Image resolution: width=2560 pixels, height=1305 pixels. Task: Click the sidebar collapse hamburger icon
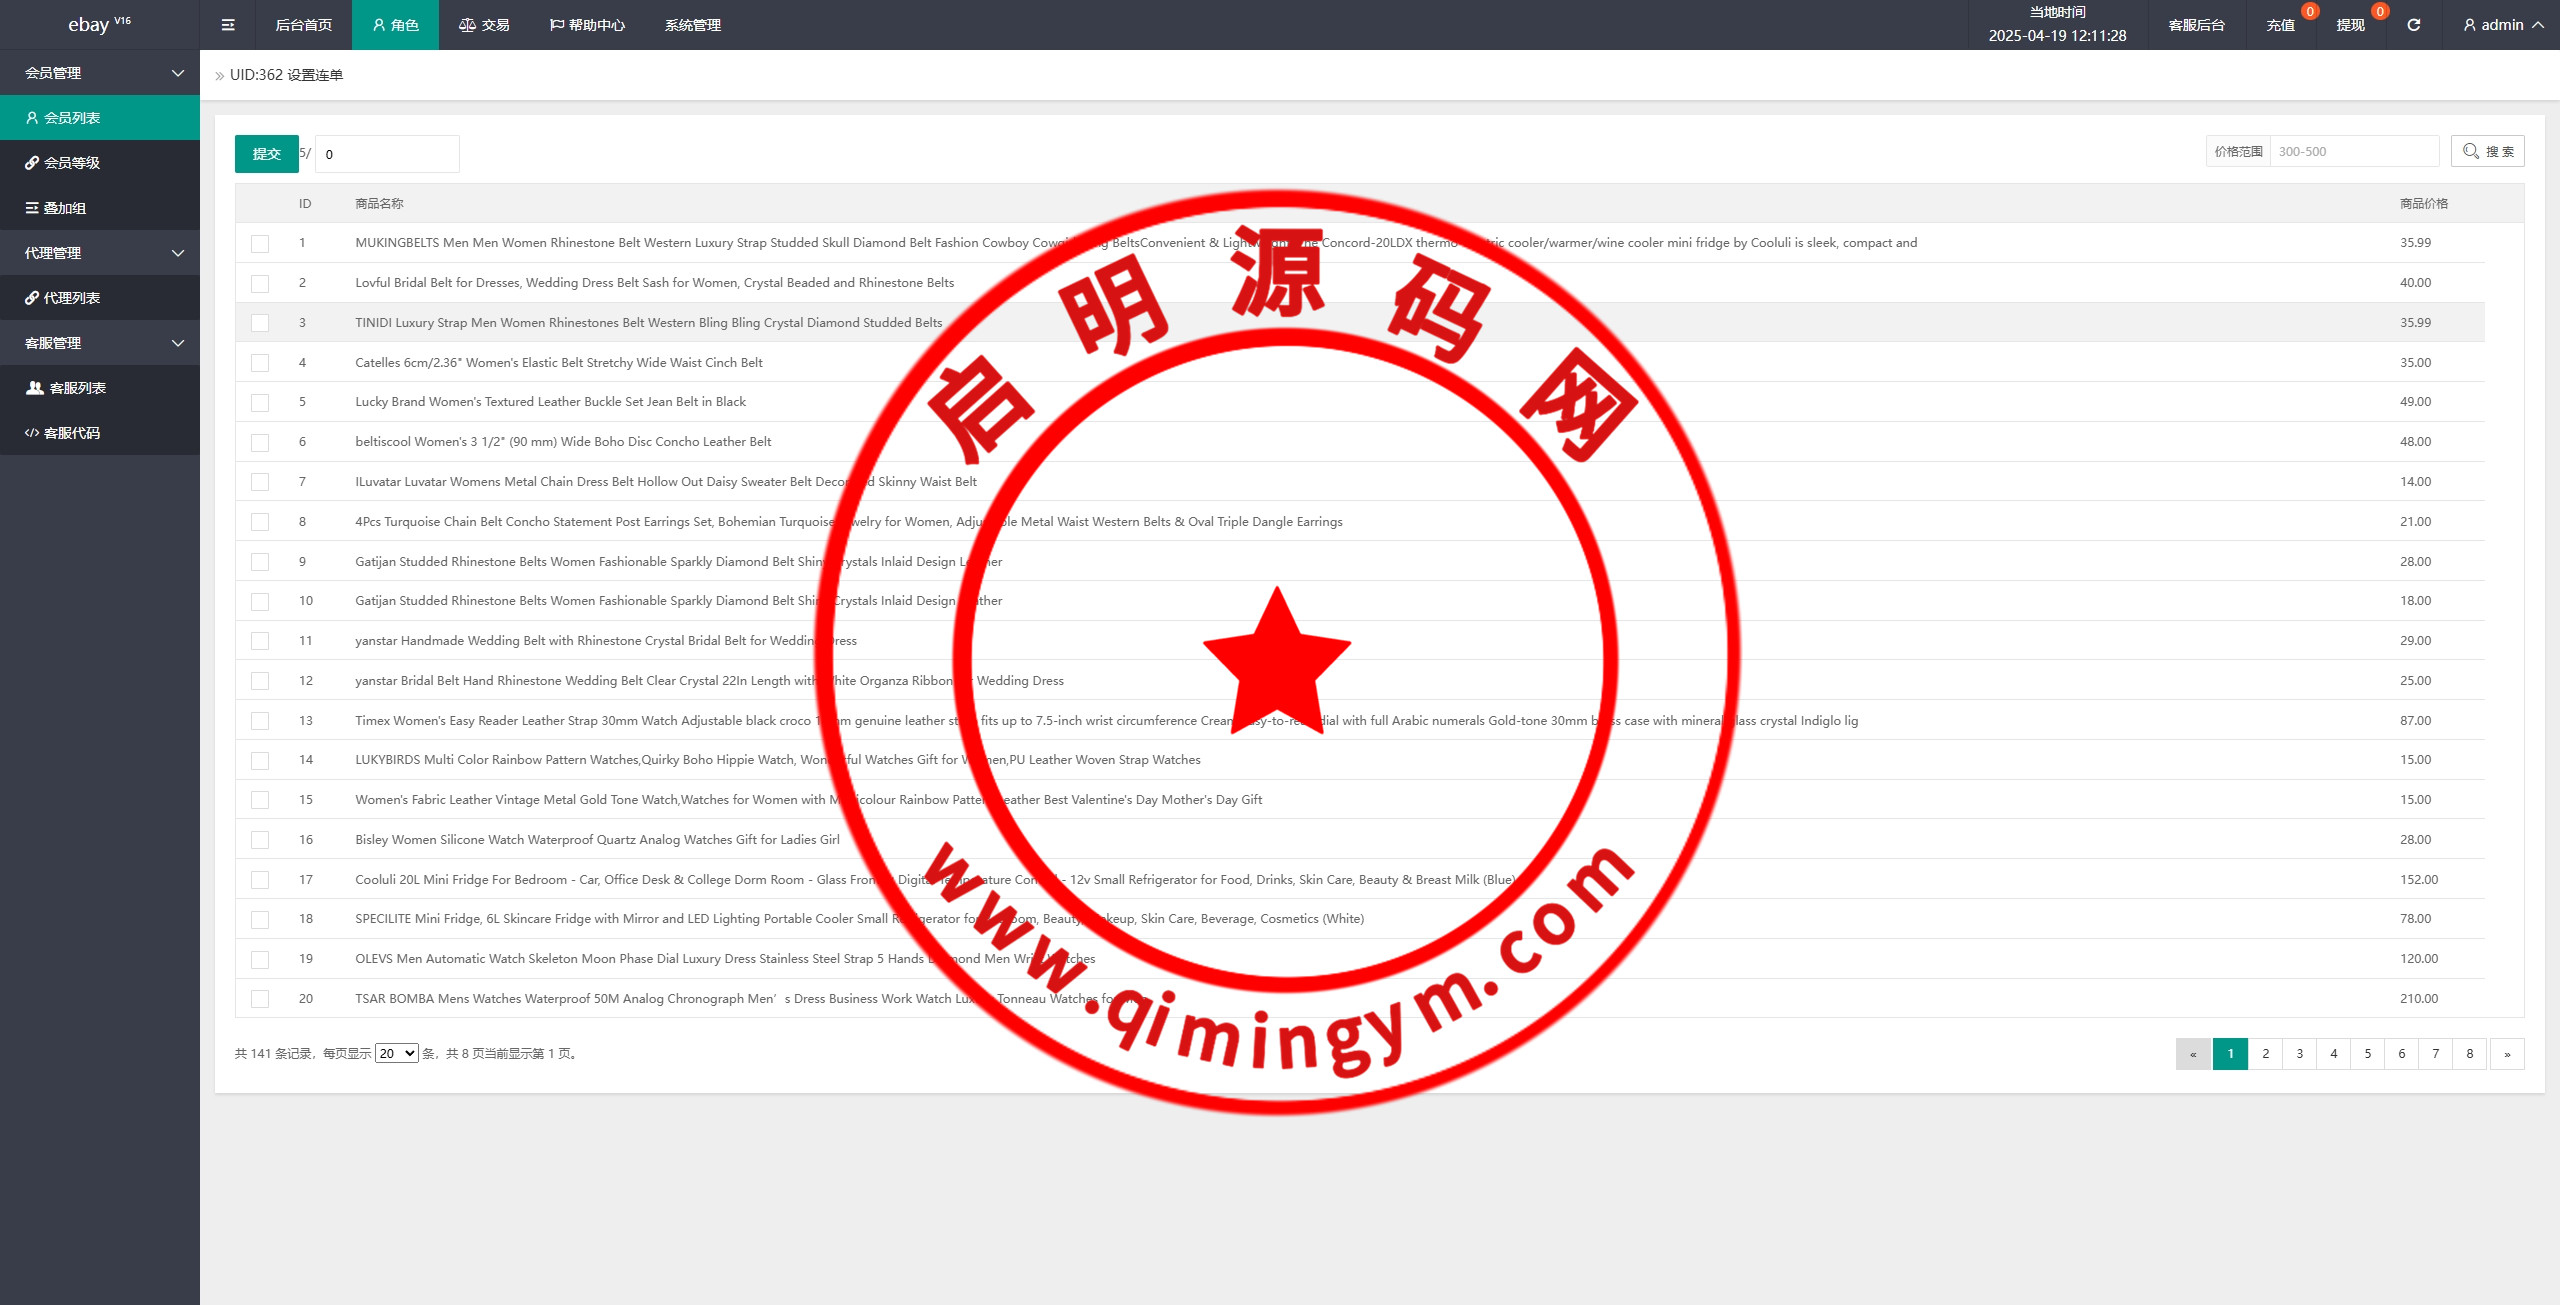coord(228,25)
